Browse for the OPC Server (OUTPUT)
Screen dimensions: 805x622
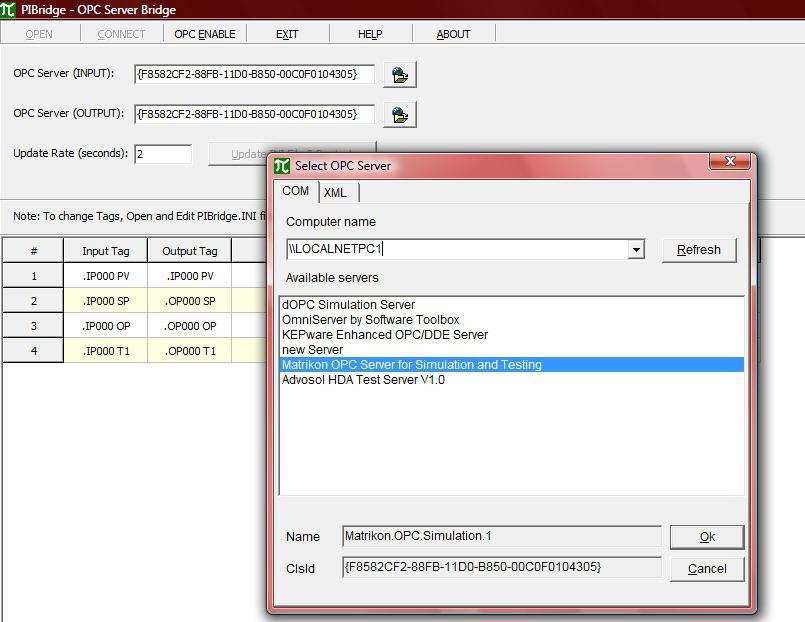pyautogui.click(x=399, y=114)
